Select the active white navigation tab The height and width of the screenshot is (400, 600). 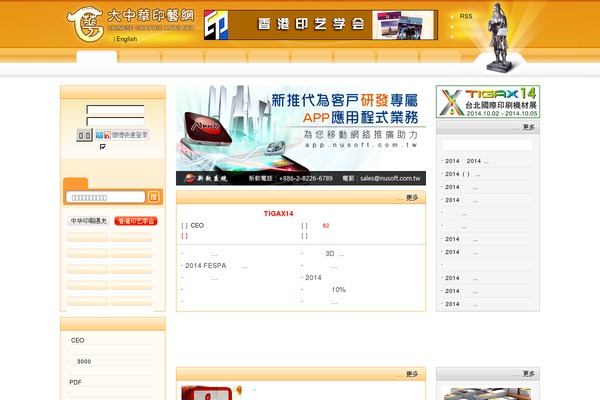[96, 57]
